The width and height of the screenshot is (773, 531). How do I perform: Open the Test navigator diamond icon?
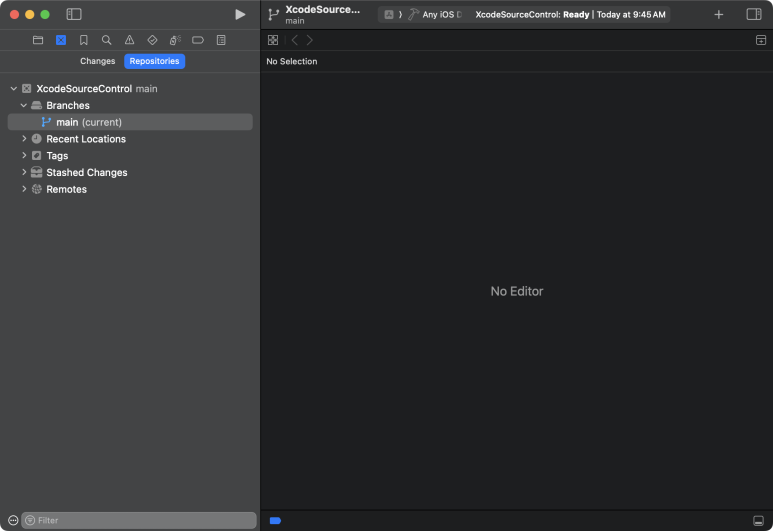coord(152,40)
